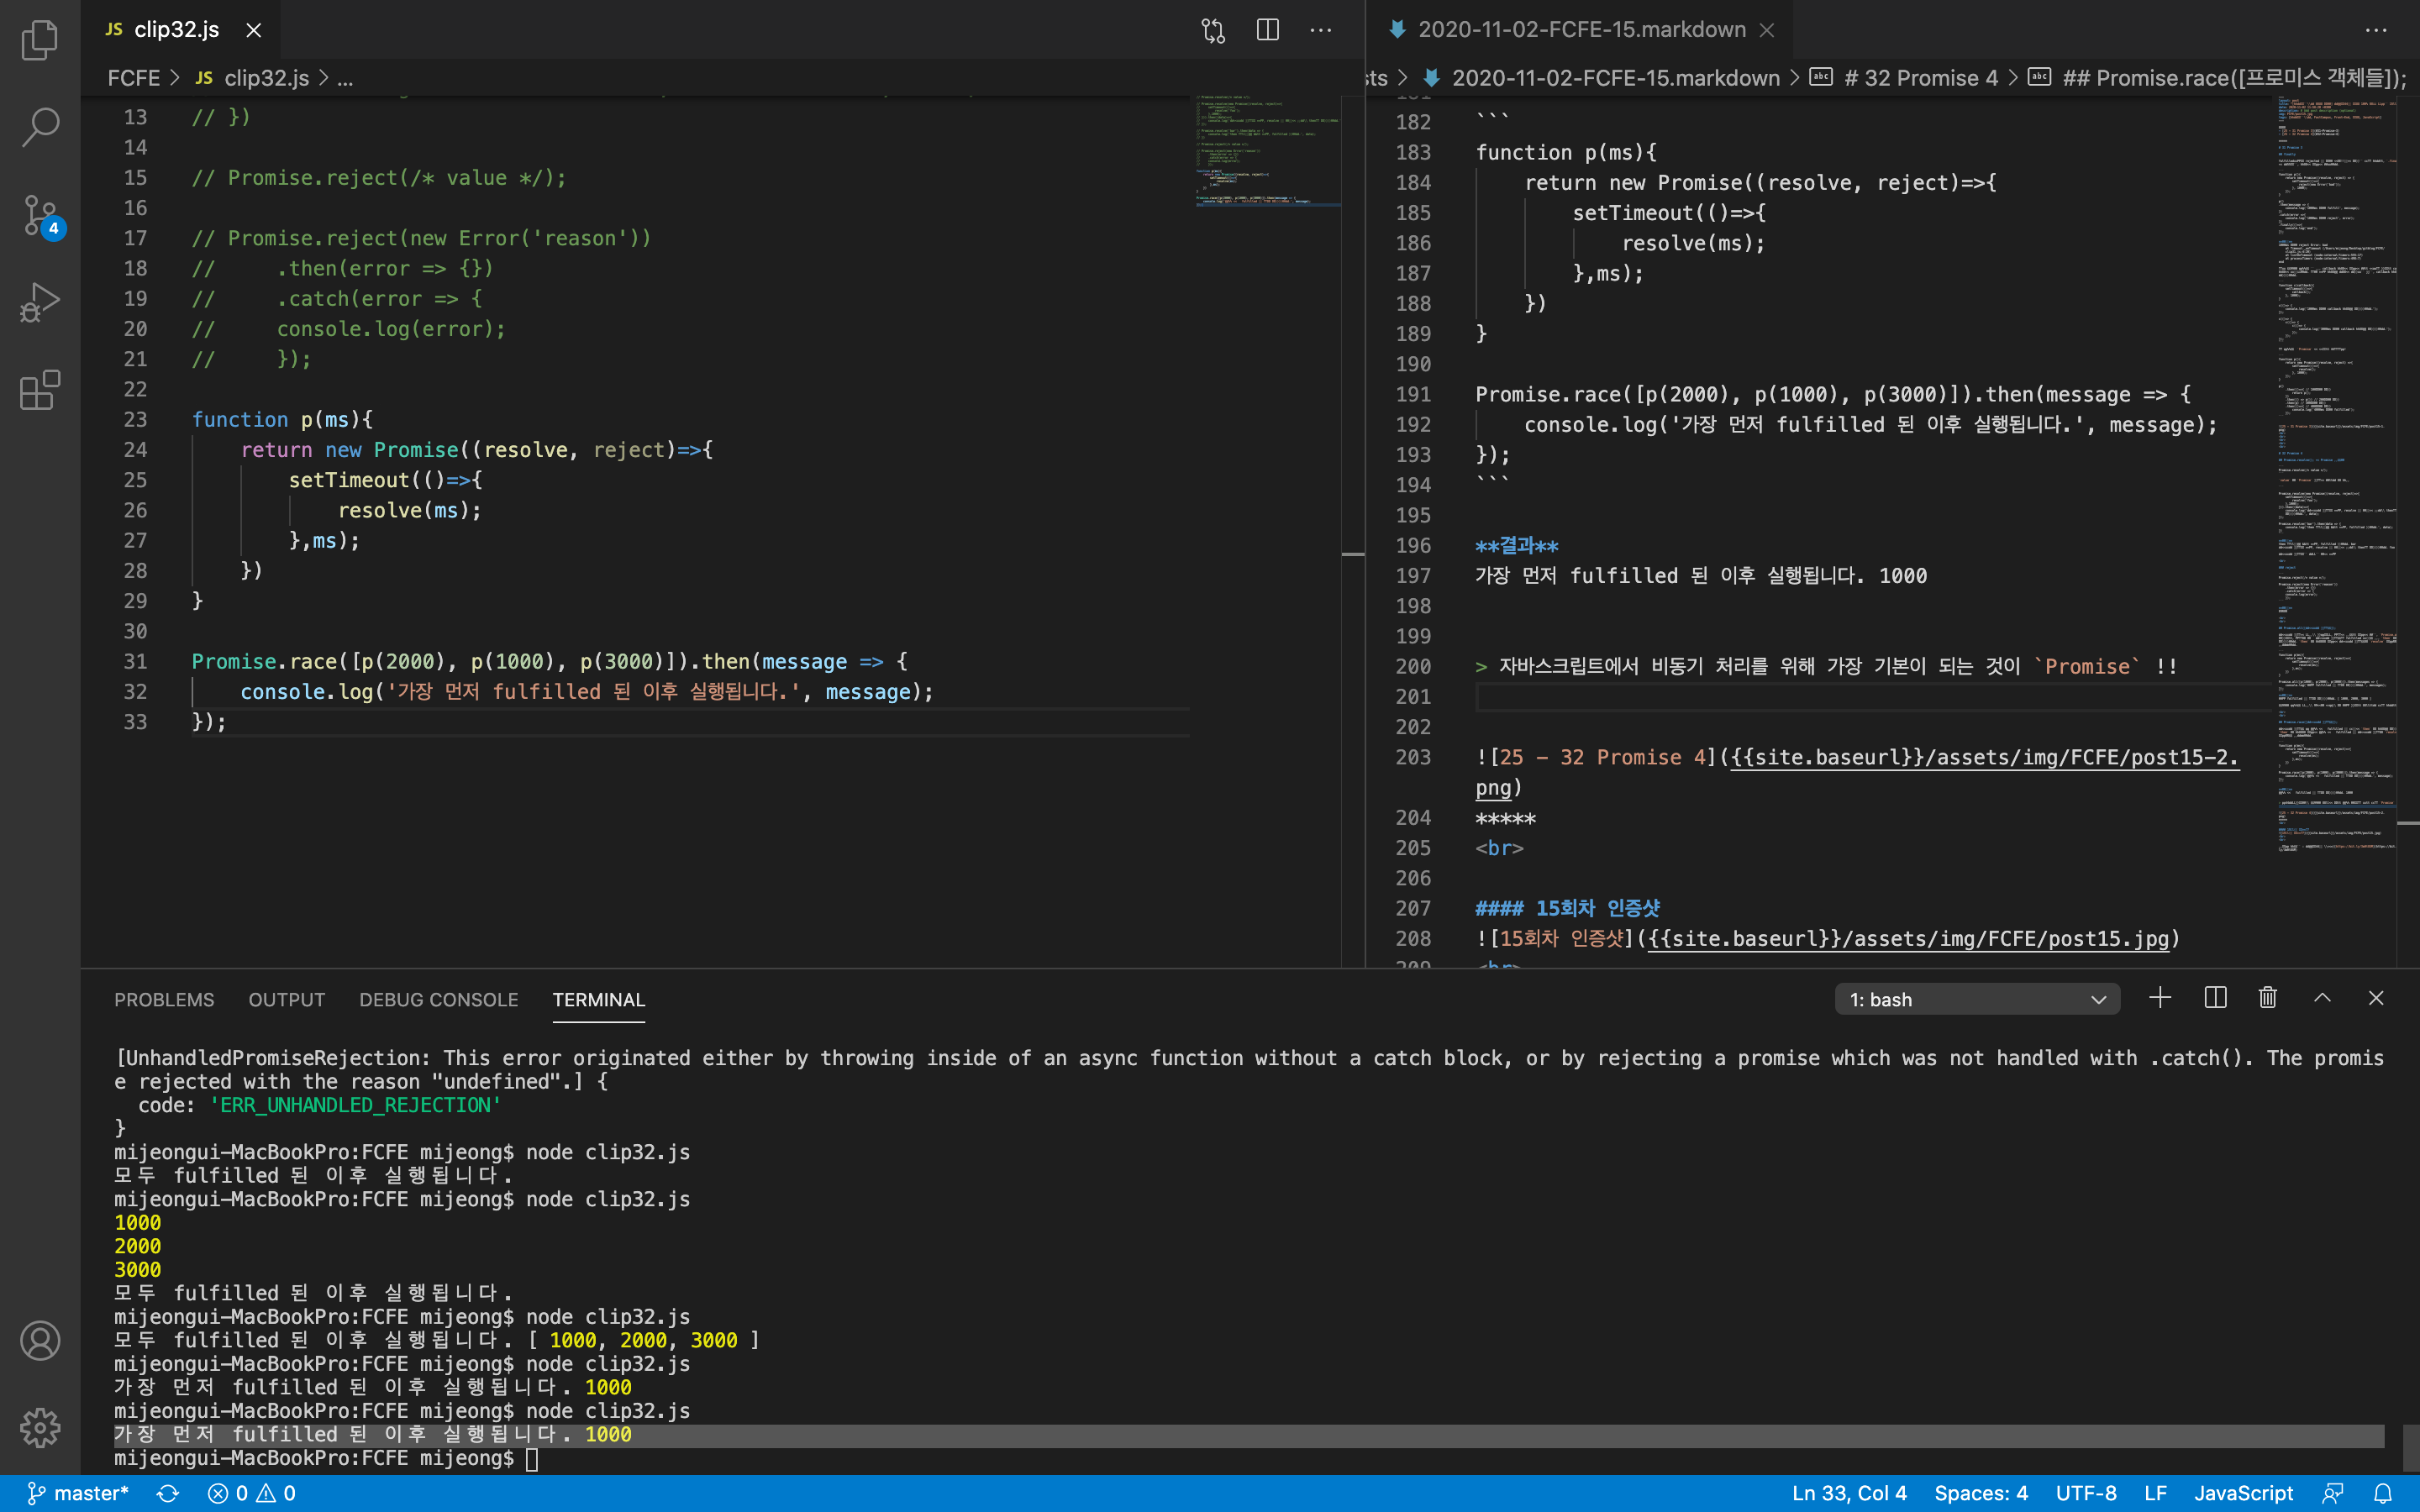Viewport: 2420px width, 1512px height.
Task: Click the '[ 1000, 2000, 3000 ]' terminal output
Action: click(x=643, y=1341)
